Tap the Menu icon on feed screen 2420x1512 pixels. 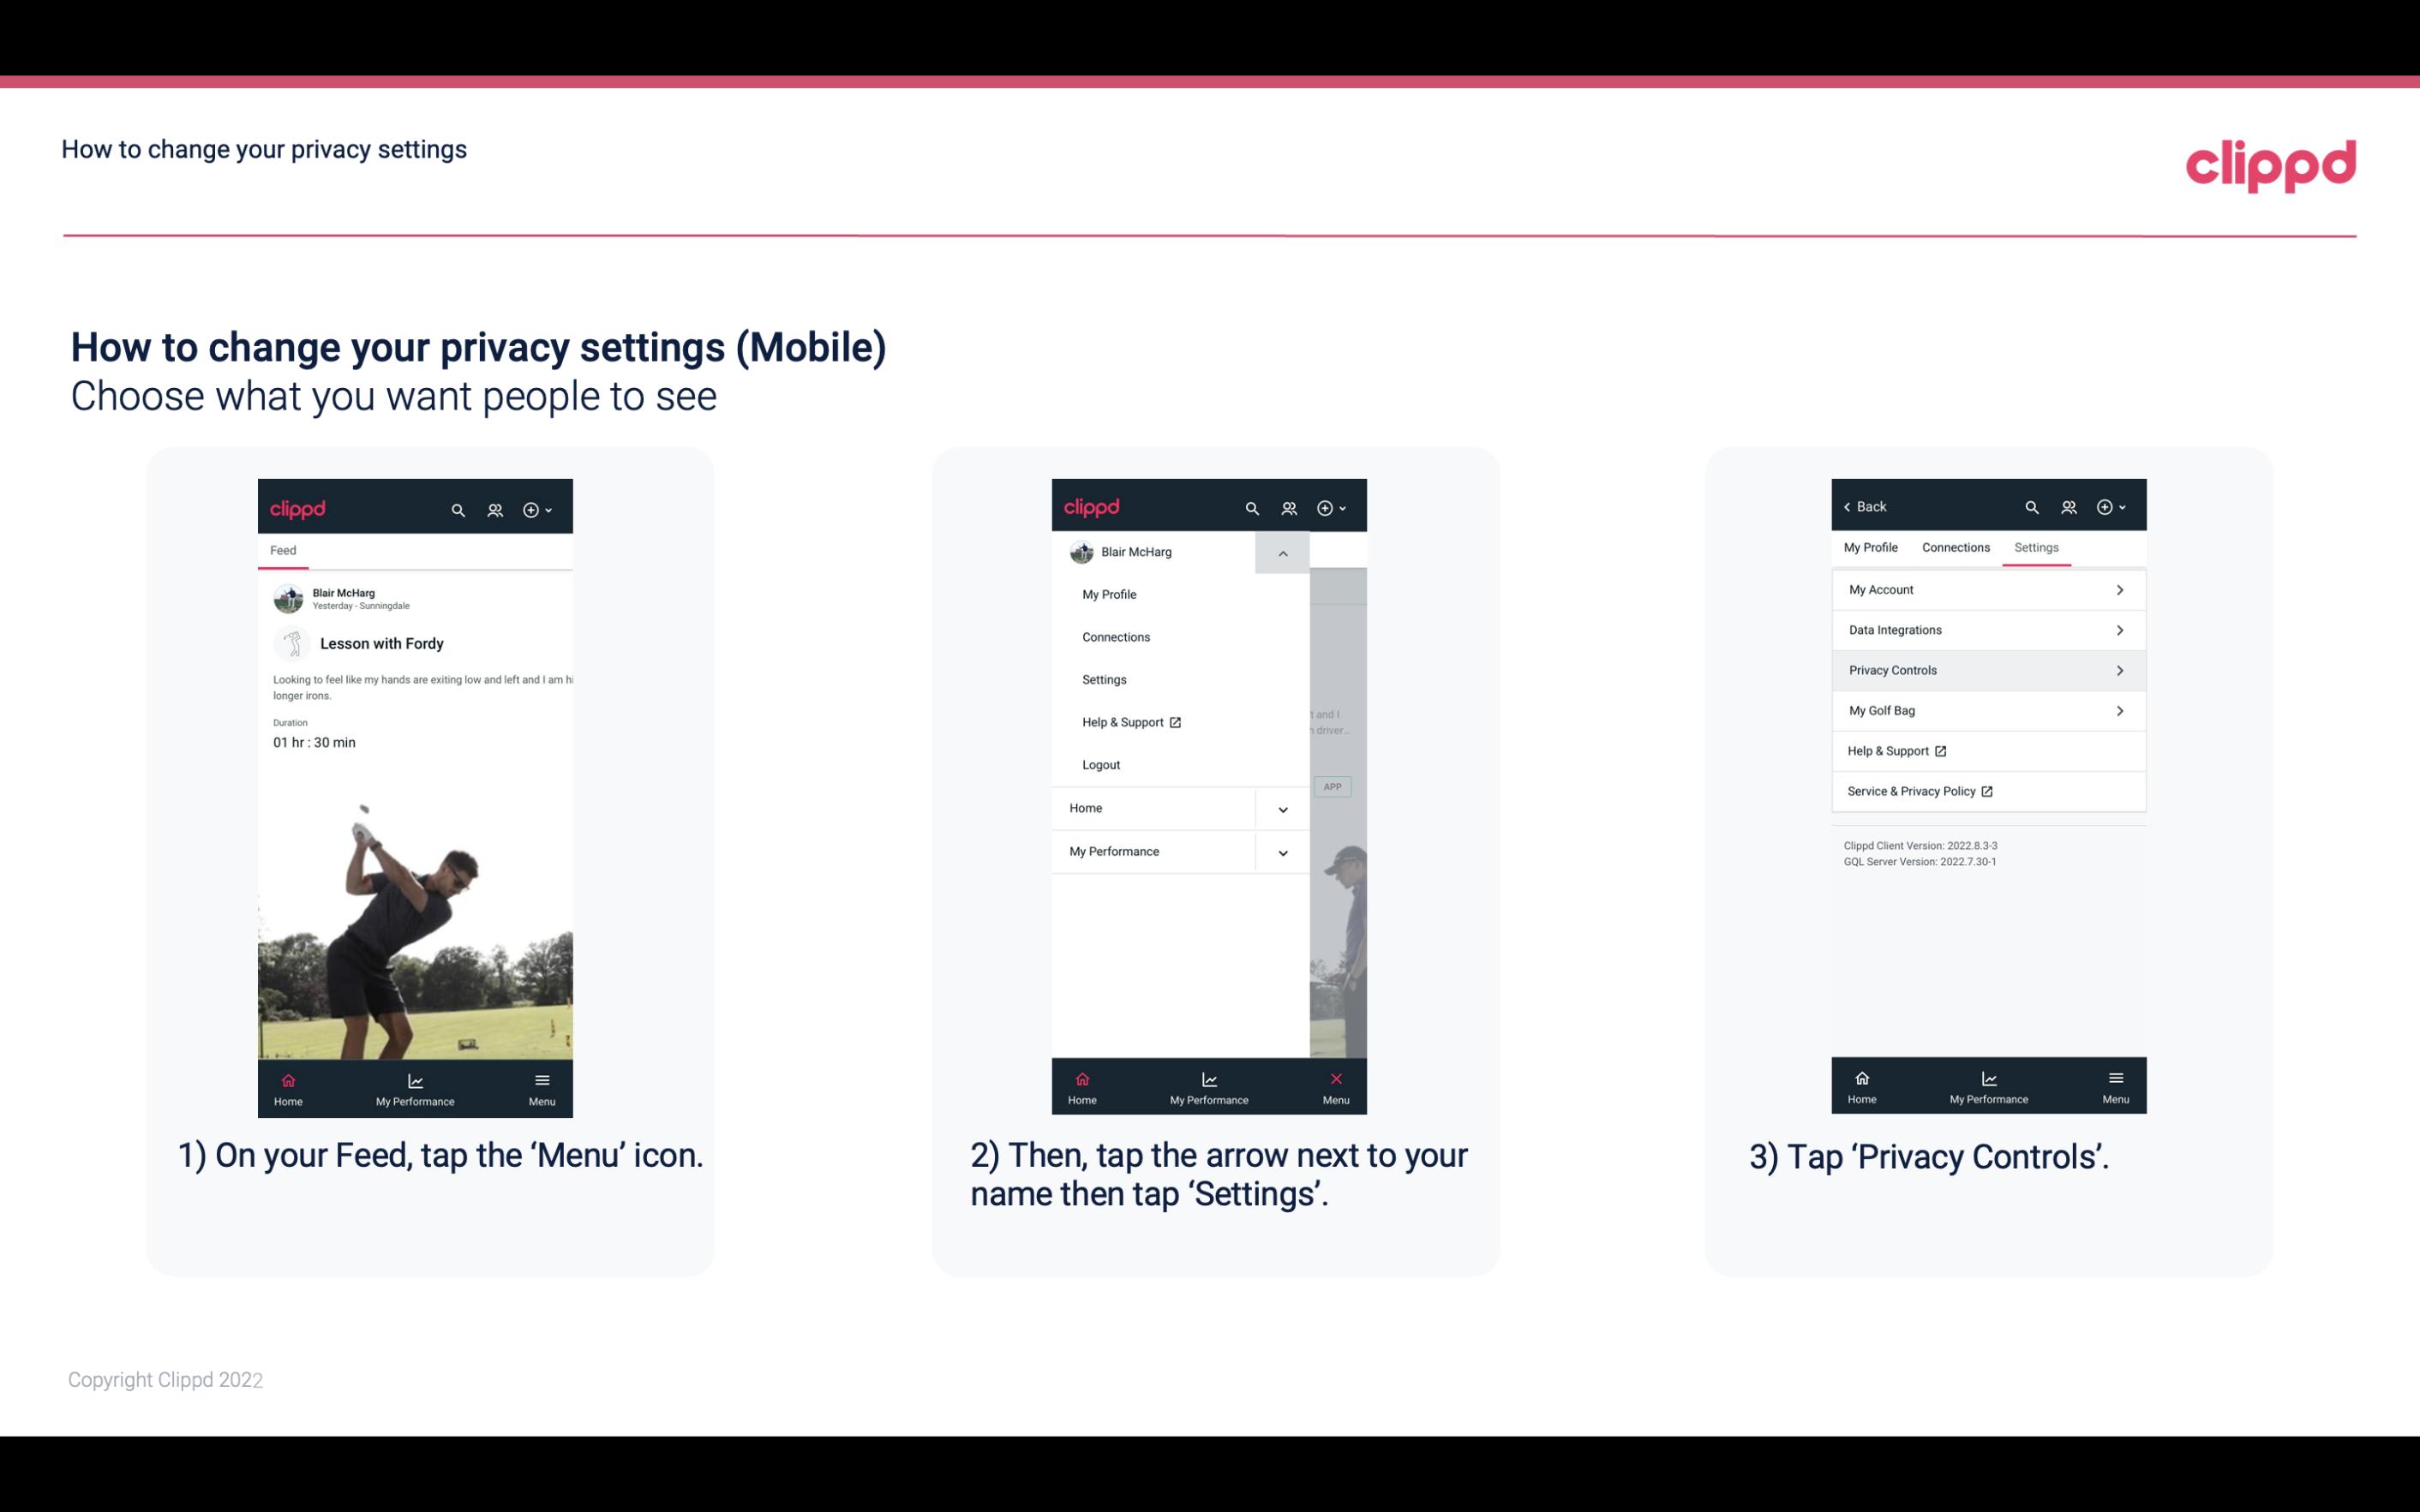point(543,1085)
